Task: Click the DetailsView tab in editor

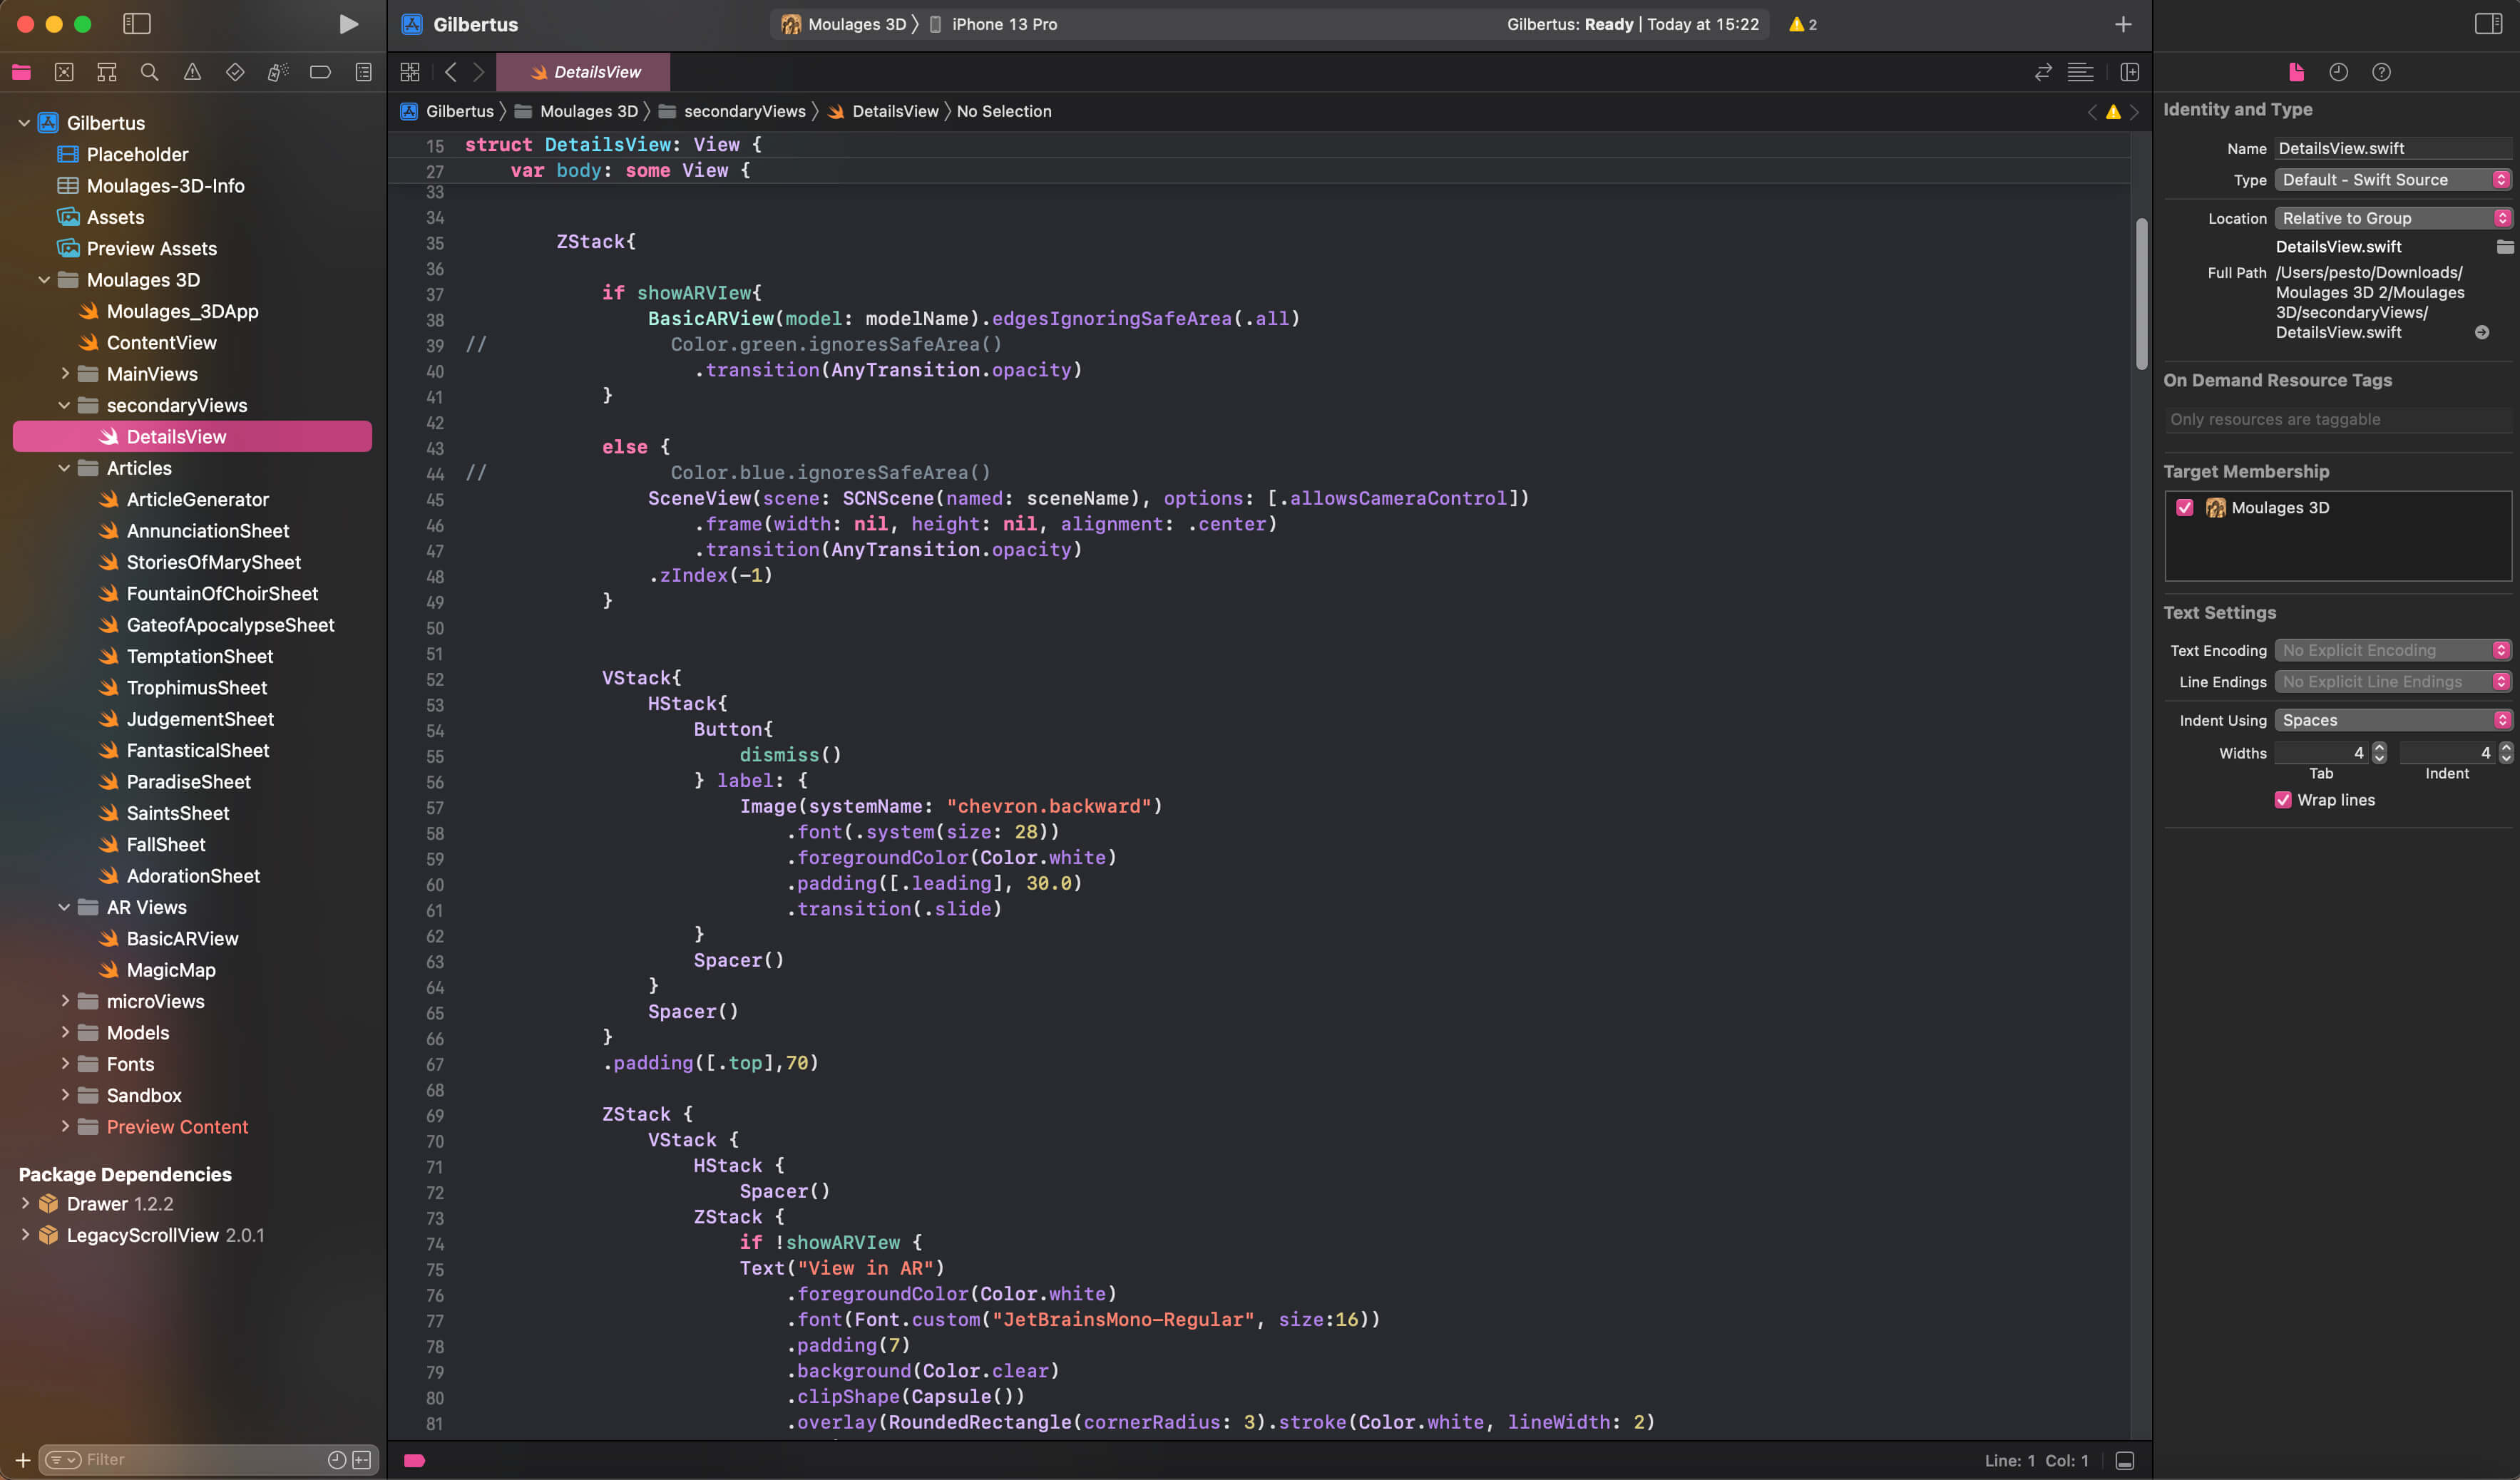Action: click(x=594, y=72)
